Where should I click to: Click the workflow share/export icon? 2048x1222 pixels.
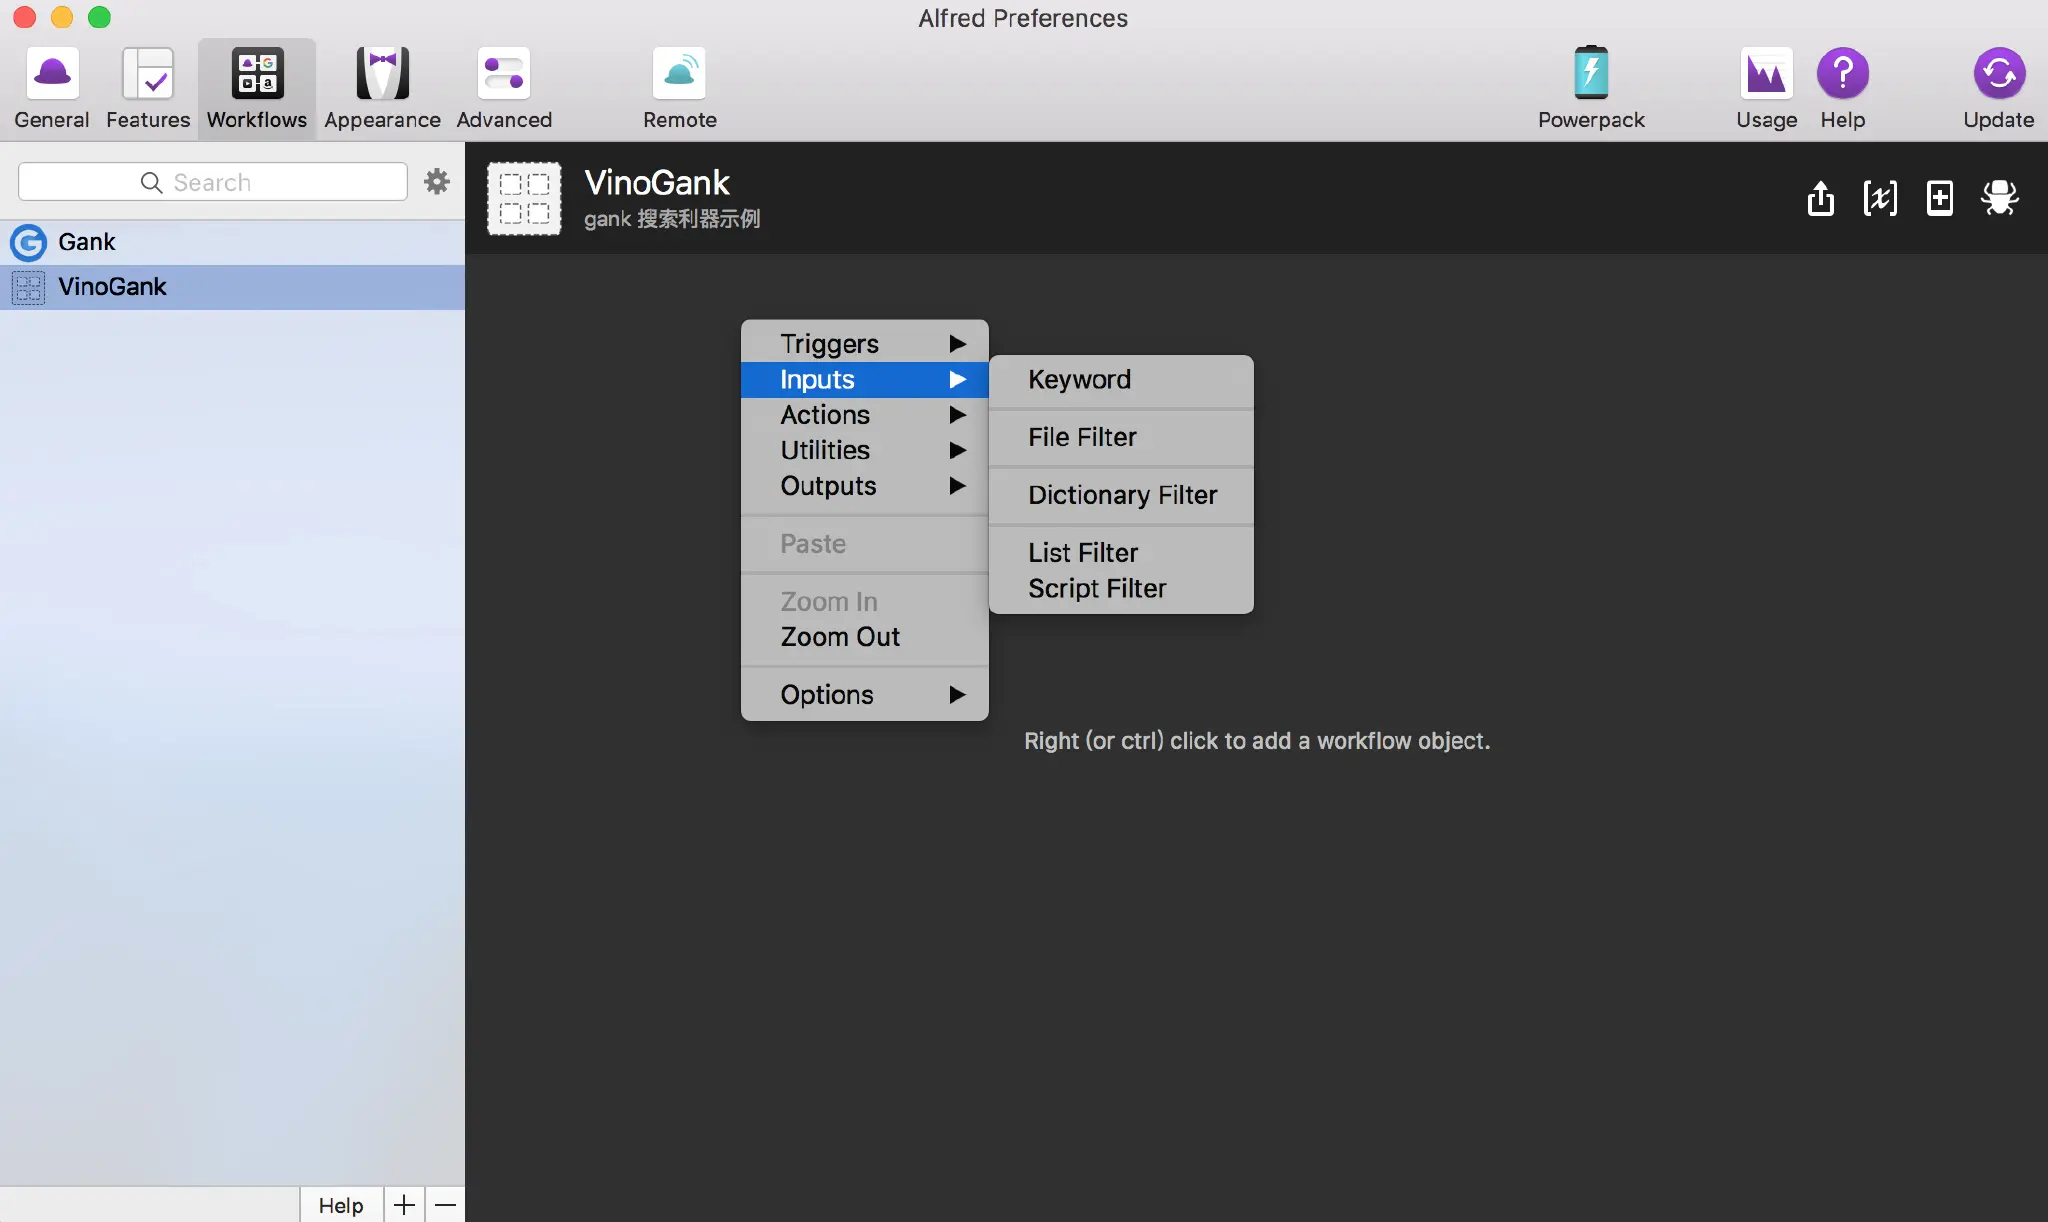pos(1821,198)
